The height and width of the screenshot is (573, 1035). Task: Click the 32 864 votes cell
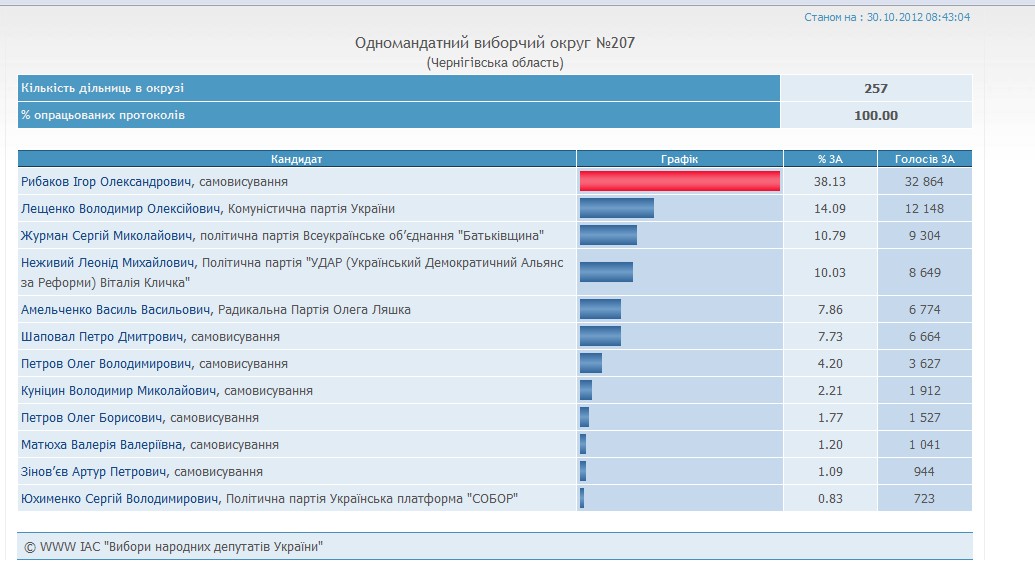[924, 182]
